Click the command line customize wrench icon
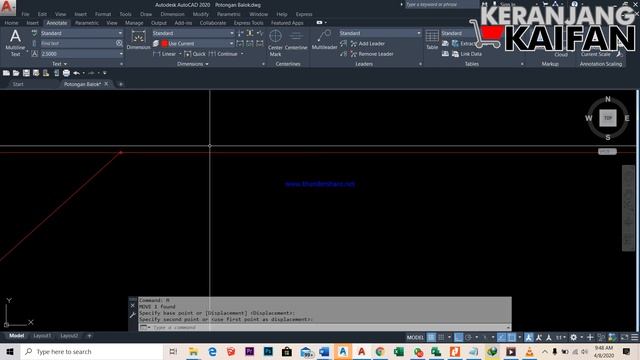This screenshot has width=640, height=360. pyautogui.click(x=132, y=315)
